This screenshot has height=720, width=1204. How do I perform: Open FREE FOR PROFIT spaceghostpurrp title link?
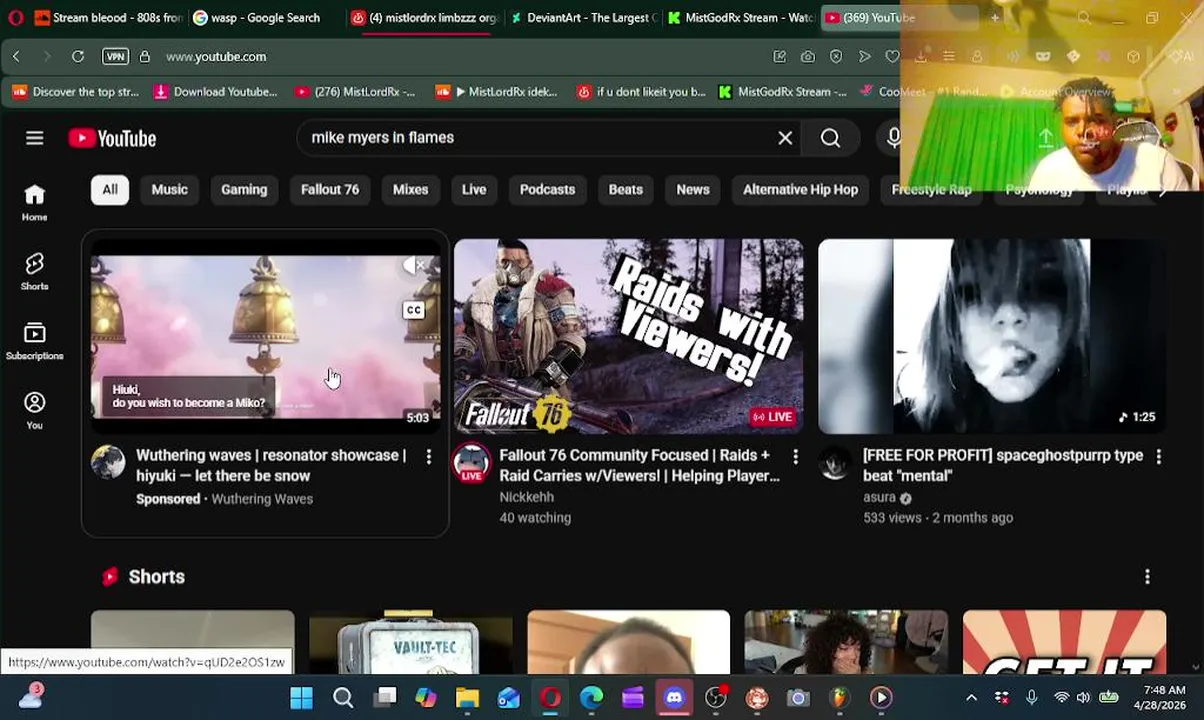[x=1003, y=465]
